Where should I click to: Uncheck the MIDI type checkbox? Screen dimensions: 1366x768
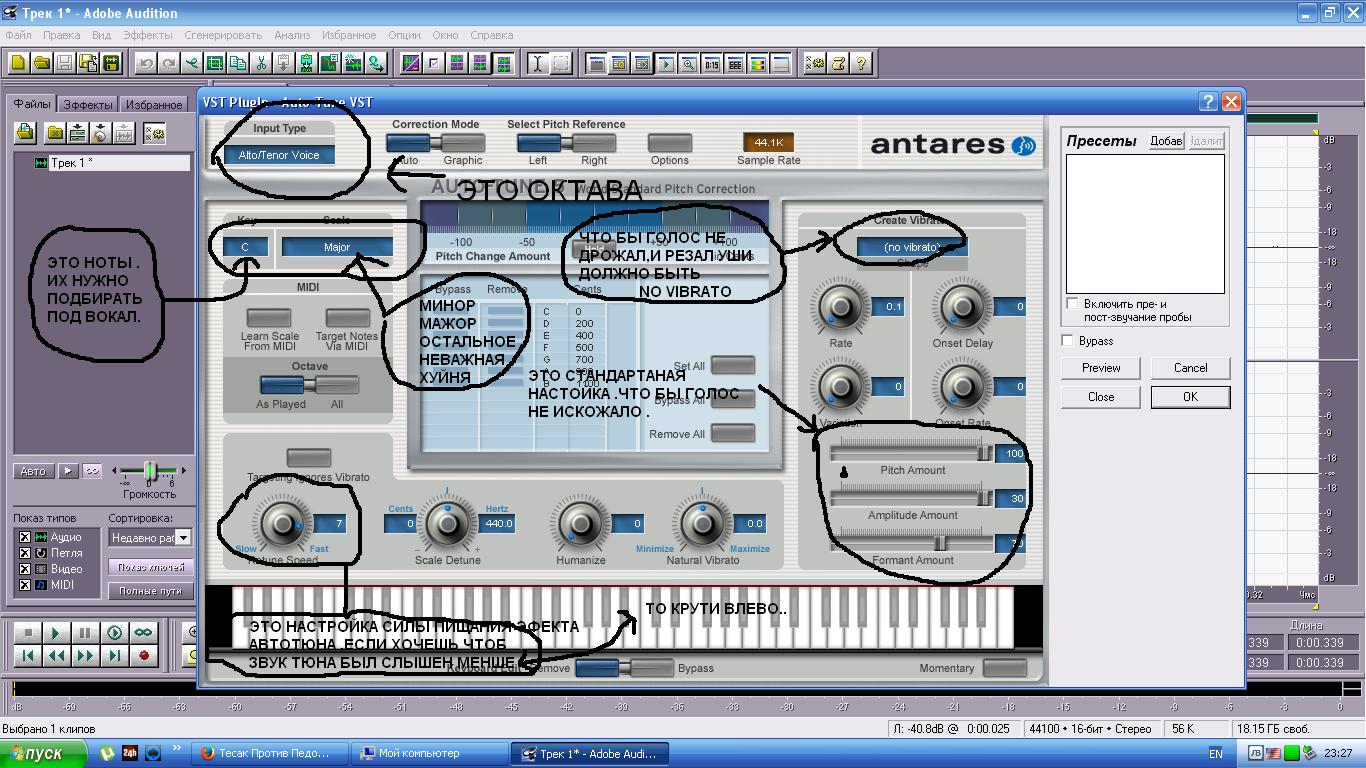(x=25, y=585)
